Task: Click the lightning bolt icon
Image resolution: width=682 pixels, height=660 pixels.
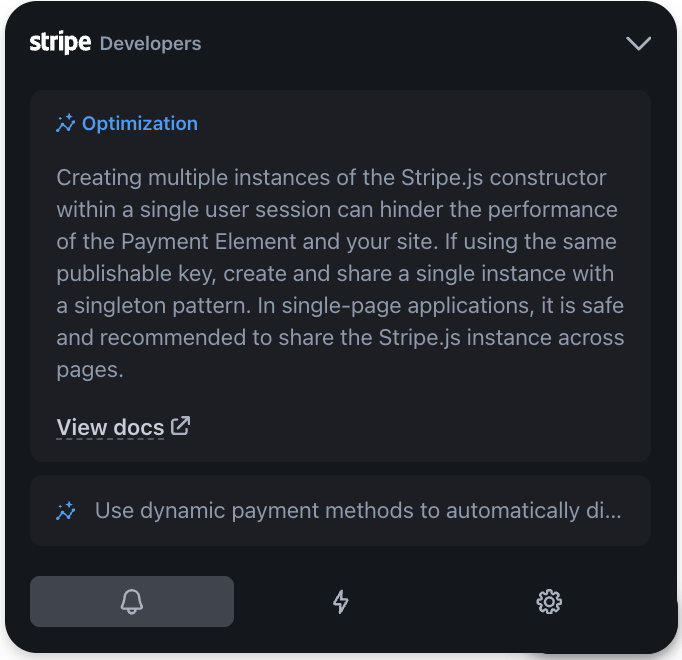Action: pos(341,601)
